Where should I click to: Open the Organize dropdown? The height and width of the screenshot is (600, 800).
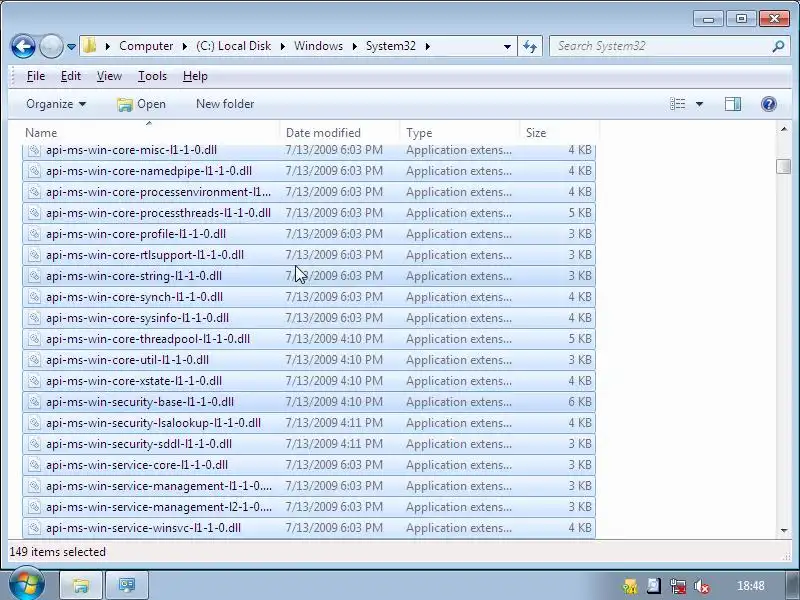click(56, 104)
